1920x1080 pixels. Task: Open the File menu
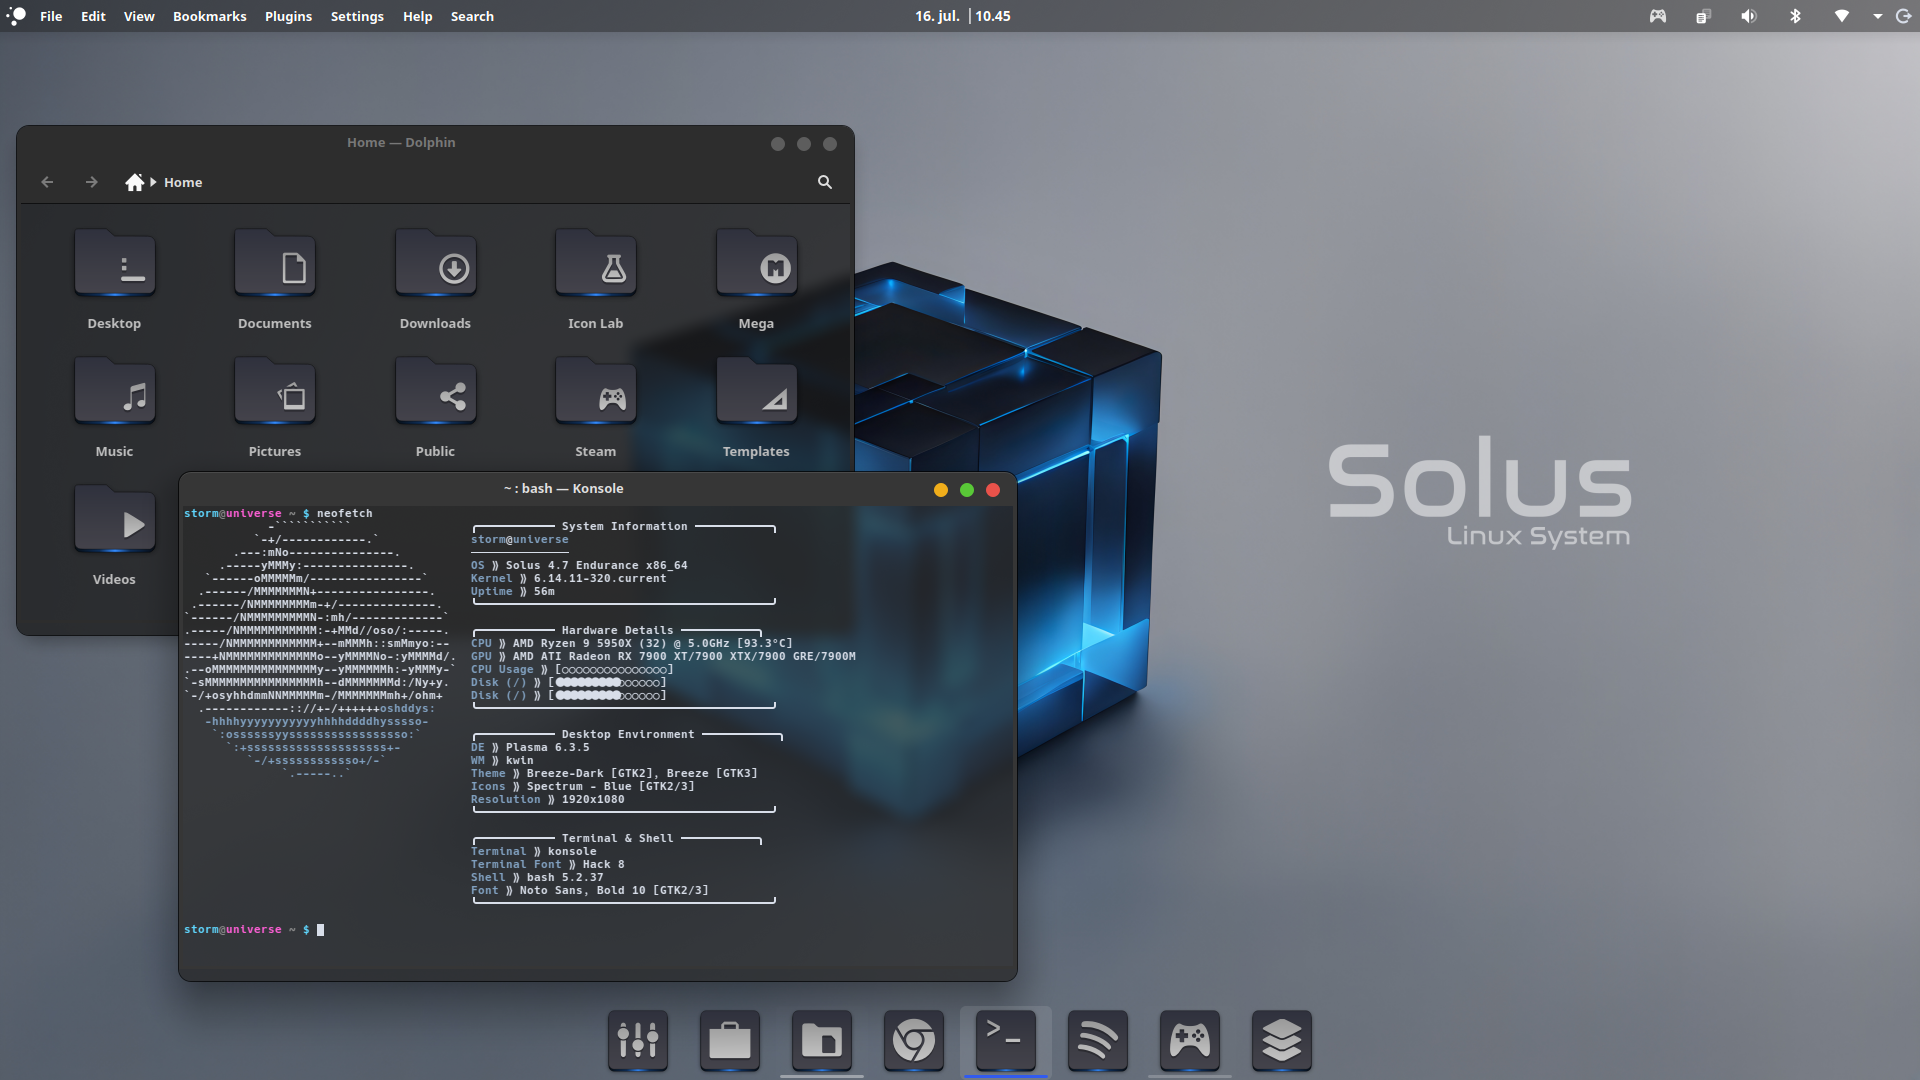(51, 16)
